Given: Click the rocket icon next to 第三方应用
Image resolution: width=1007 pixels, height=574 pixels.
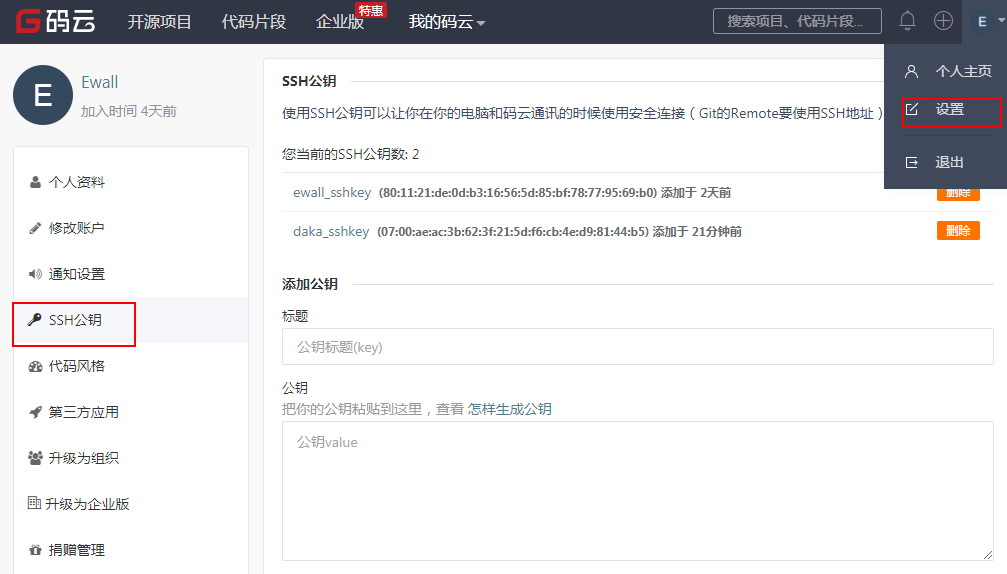Looking at the screenshot, I should [35, 412].
